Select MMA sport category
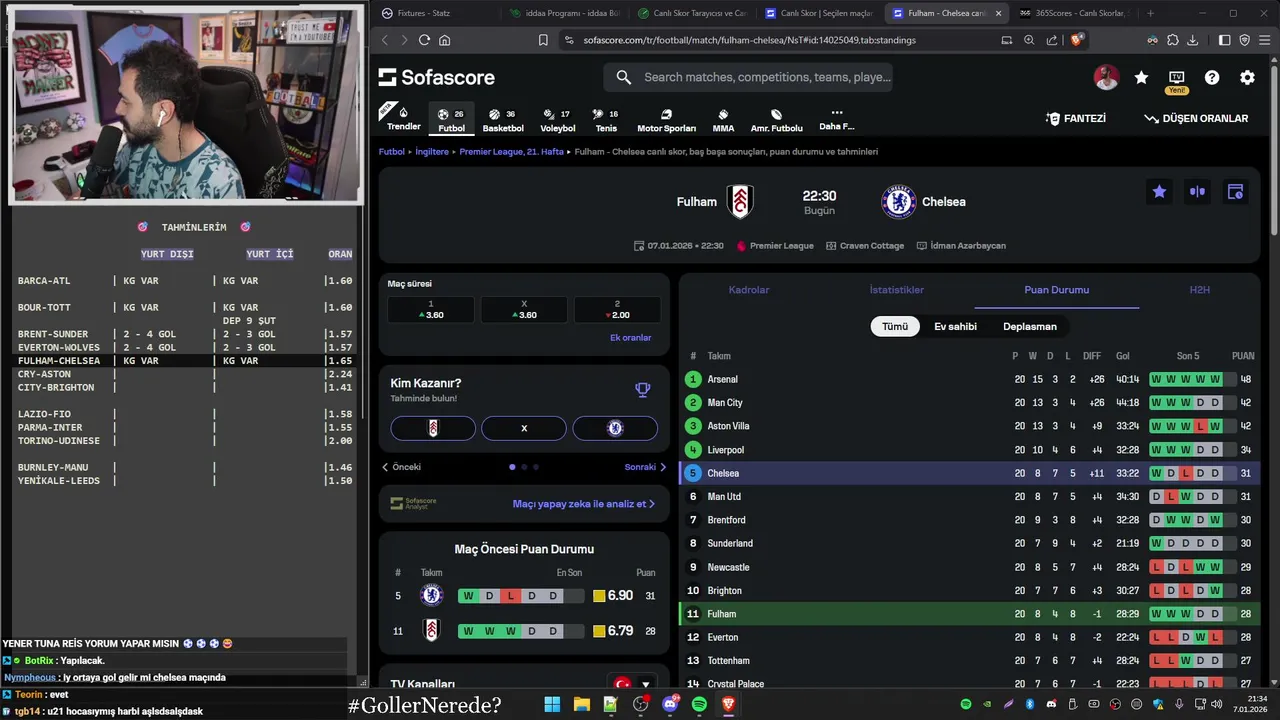Image resolution: width=1280 pixels, height=720 pixels. (723, 120)
